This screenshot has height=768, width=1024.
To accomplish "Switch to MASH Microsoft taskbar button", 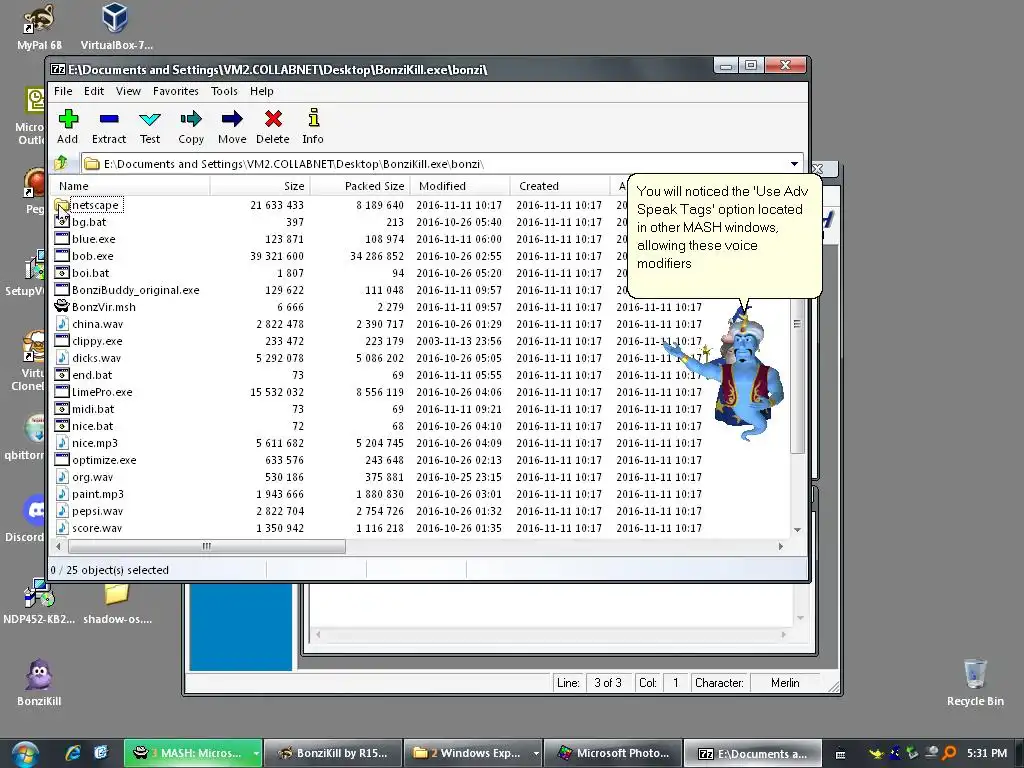I will click(193, 753).
